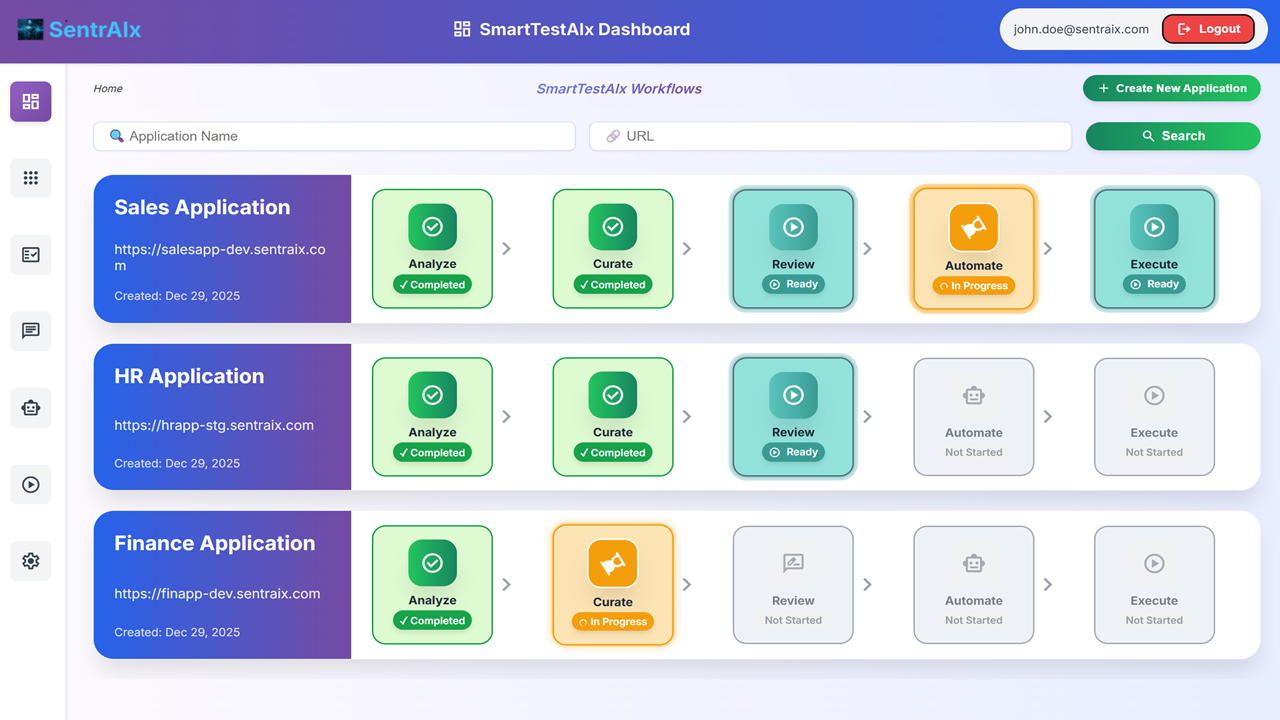Image resolution: width=1280 pixels, height=720 pixels.
Task: Open Sales Application Automate step
Action: click(974, 249)
